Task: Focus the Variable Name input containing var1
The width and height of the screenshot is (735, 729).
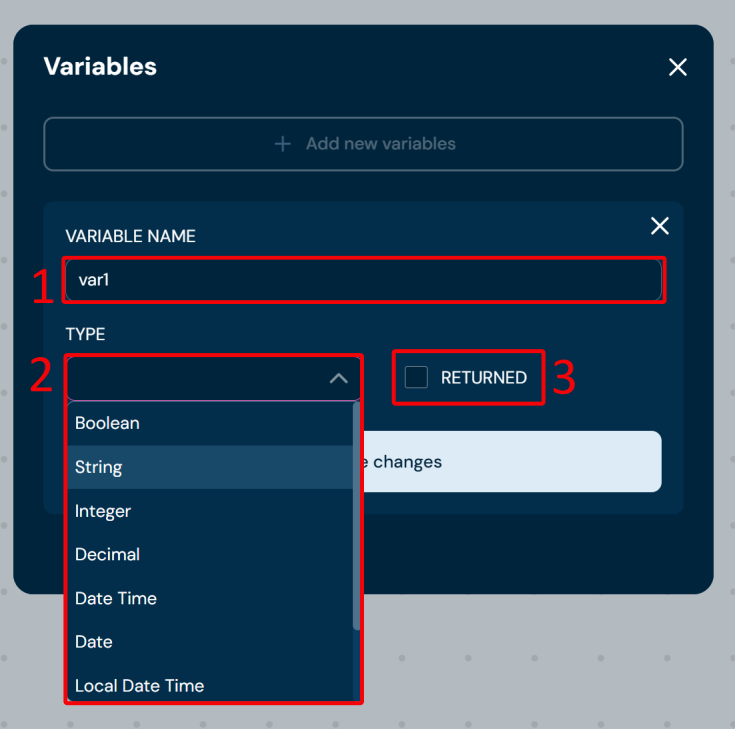Action: pyautogui.click(x=363, y=280)
